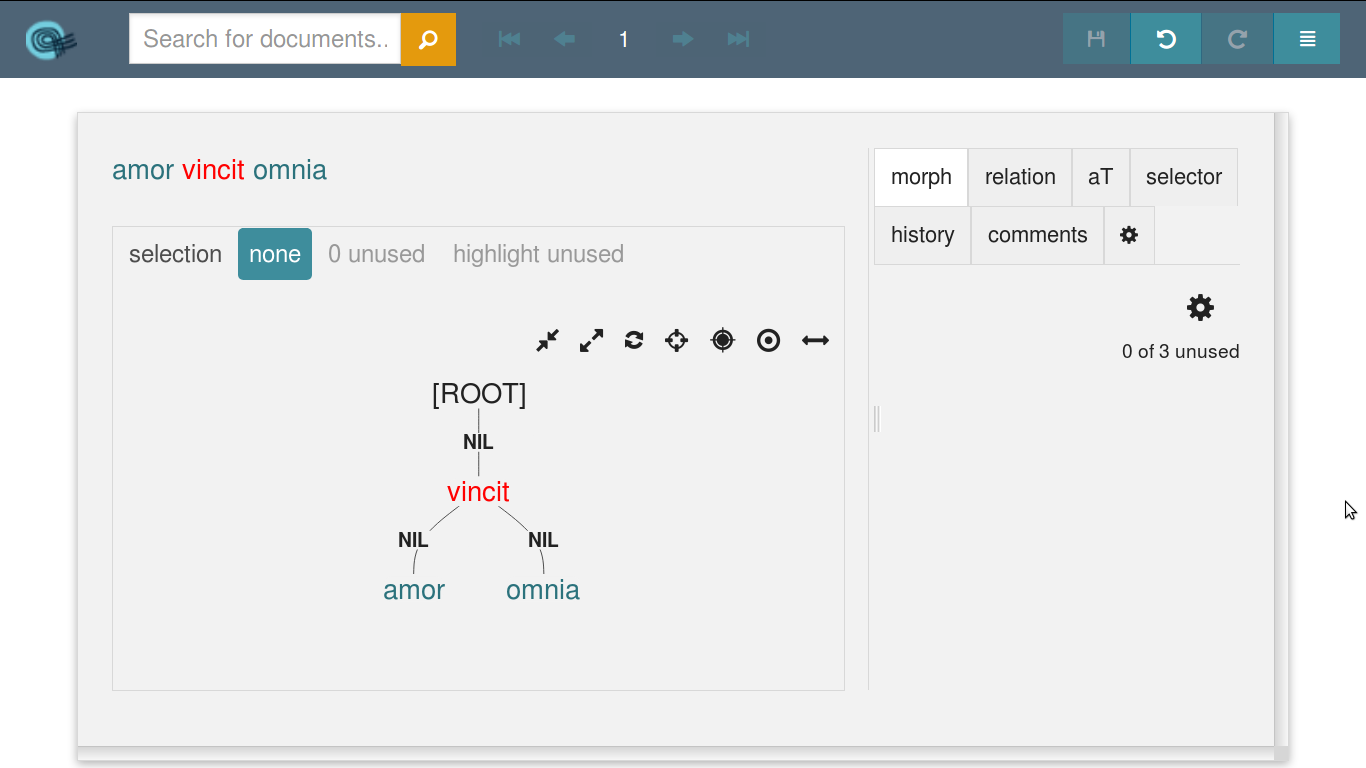
Task: Click the circle dot focus icon
Action: pos(768,341)
